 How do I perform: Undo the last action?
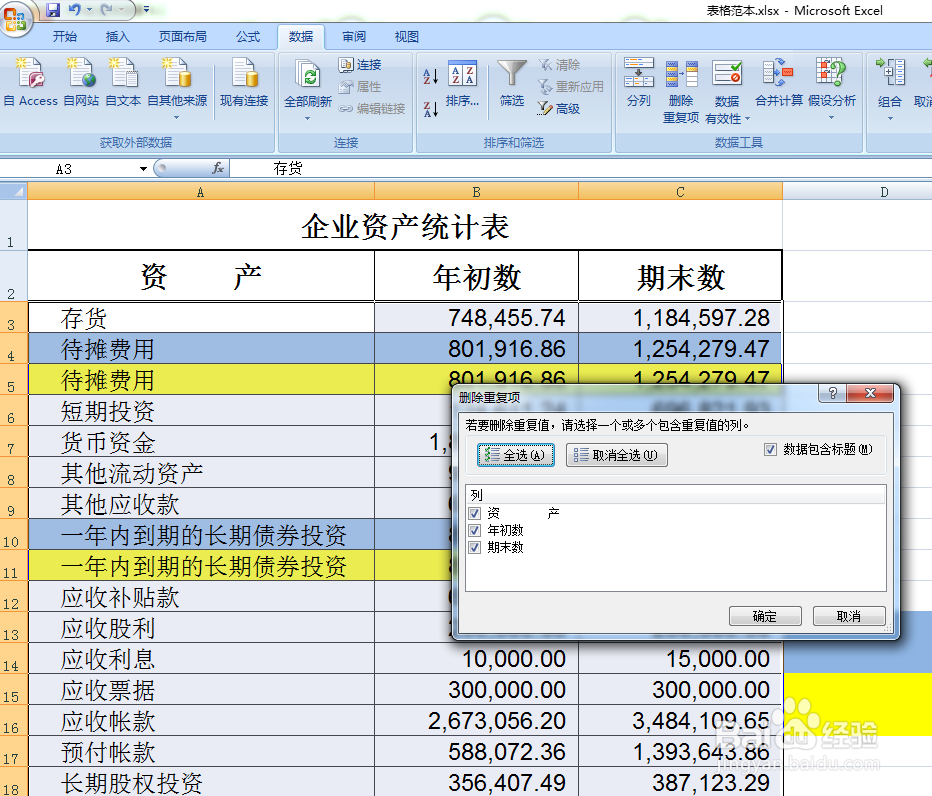click(x=74, y=10)
